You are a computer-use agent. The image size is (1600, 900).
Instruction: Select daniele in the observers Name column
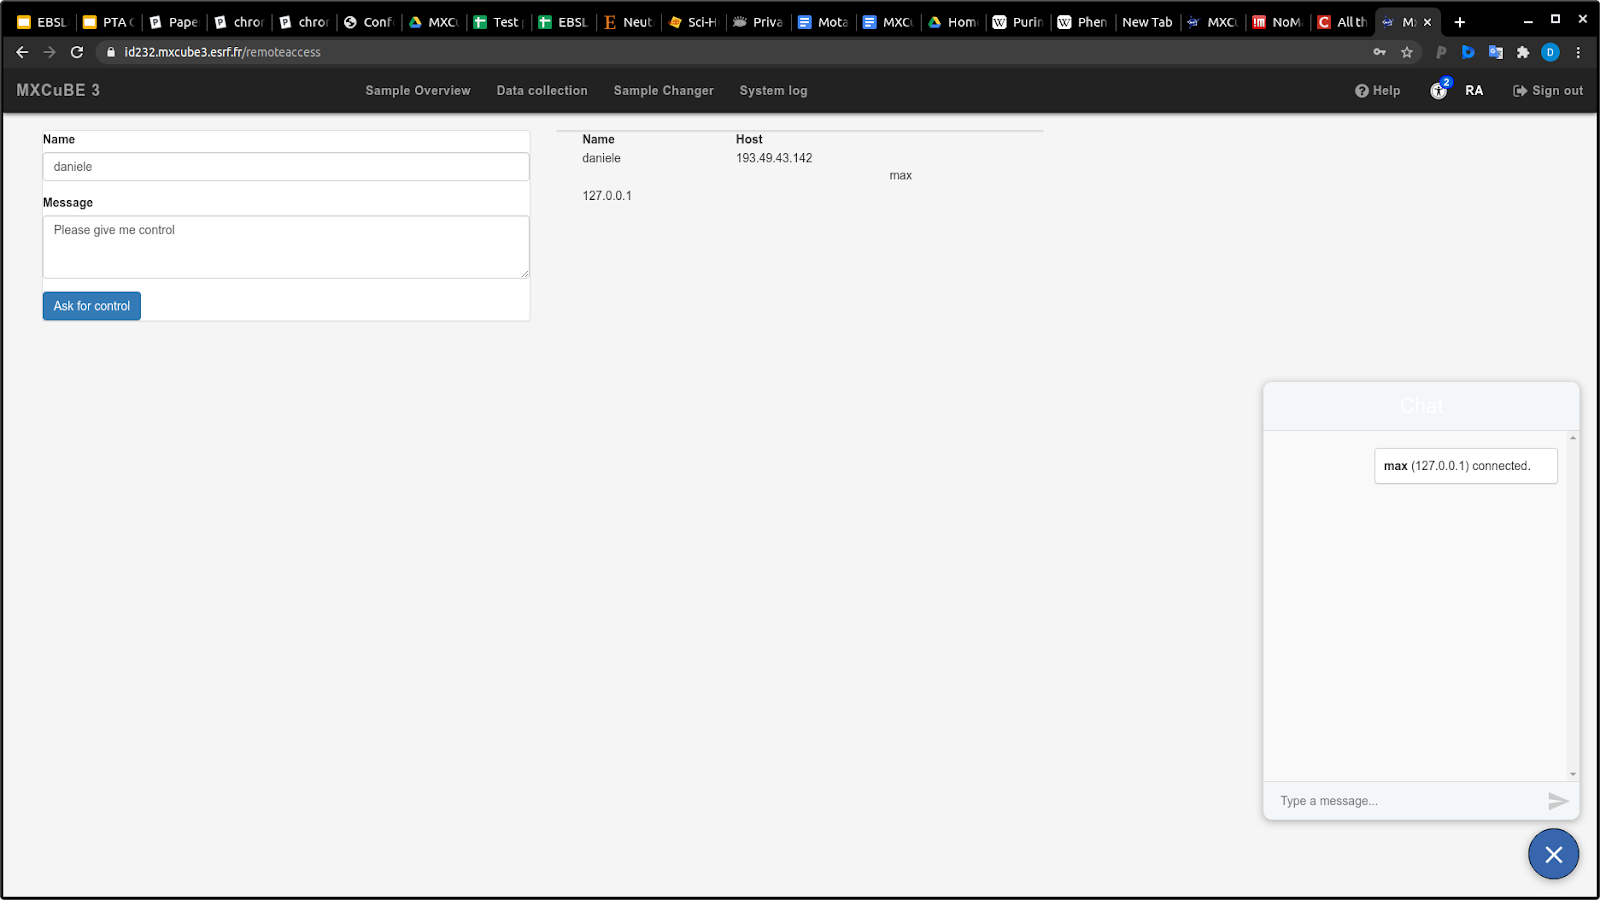(602, 158)
